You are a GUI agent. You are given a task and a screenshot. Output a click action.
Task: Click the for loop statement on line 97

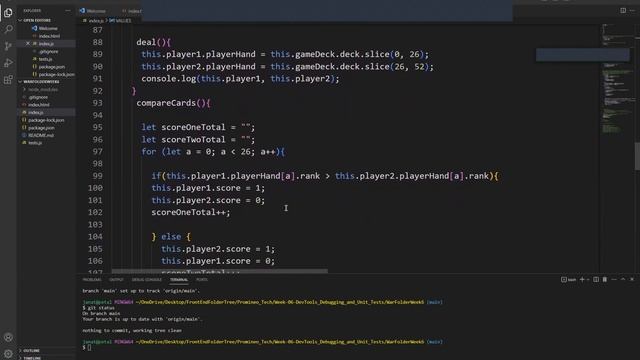[213, 152]
